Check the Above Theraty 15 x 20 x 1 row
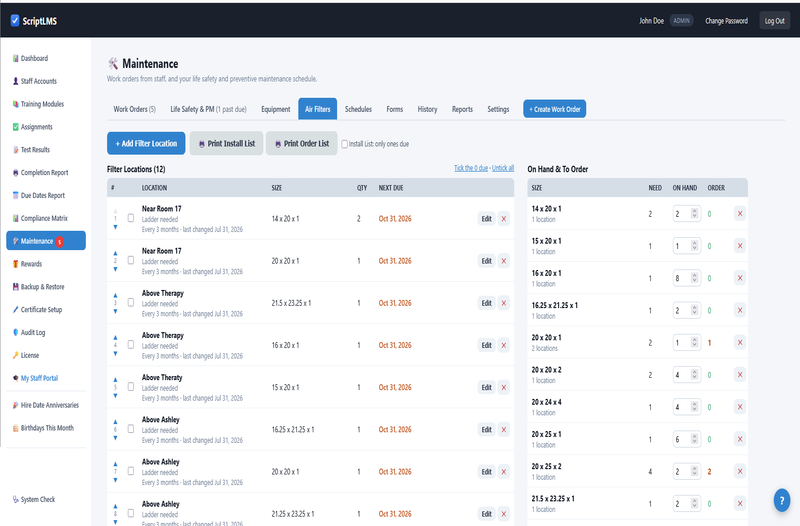Screen dimensions: 800x526 click(131, 387)
